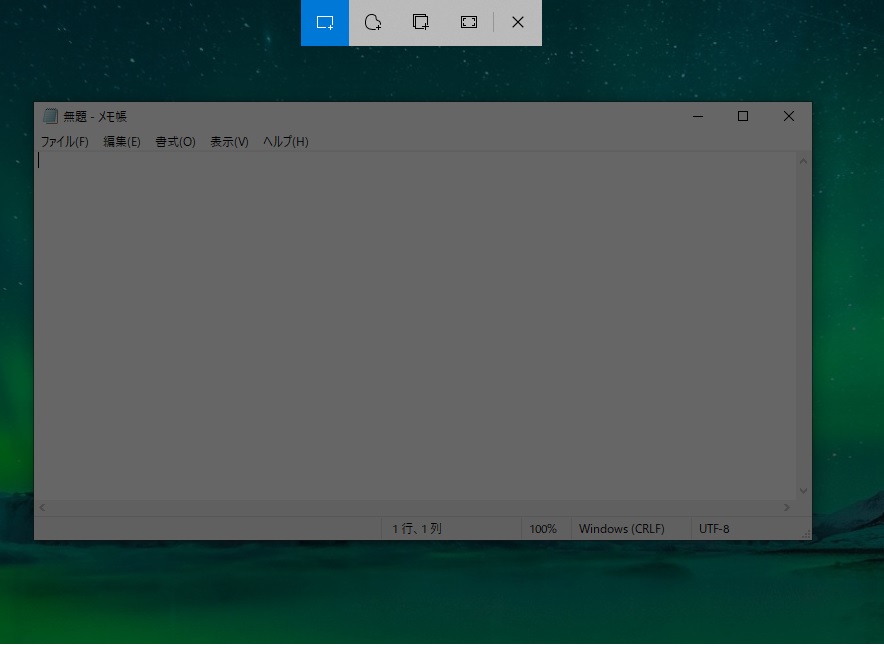Open the 表示(V) menu
884x648 pixels.
(229, 142)
